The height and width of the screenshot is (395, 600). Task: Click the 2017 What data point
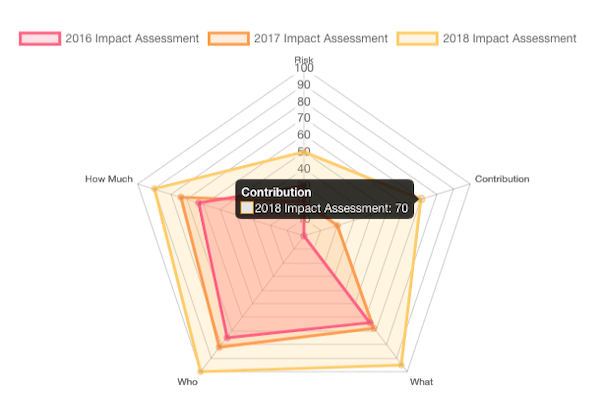[x=373, y=328]
